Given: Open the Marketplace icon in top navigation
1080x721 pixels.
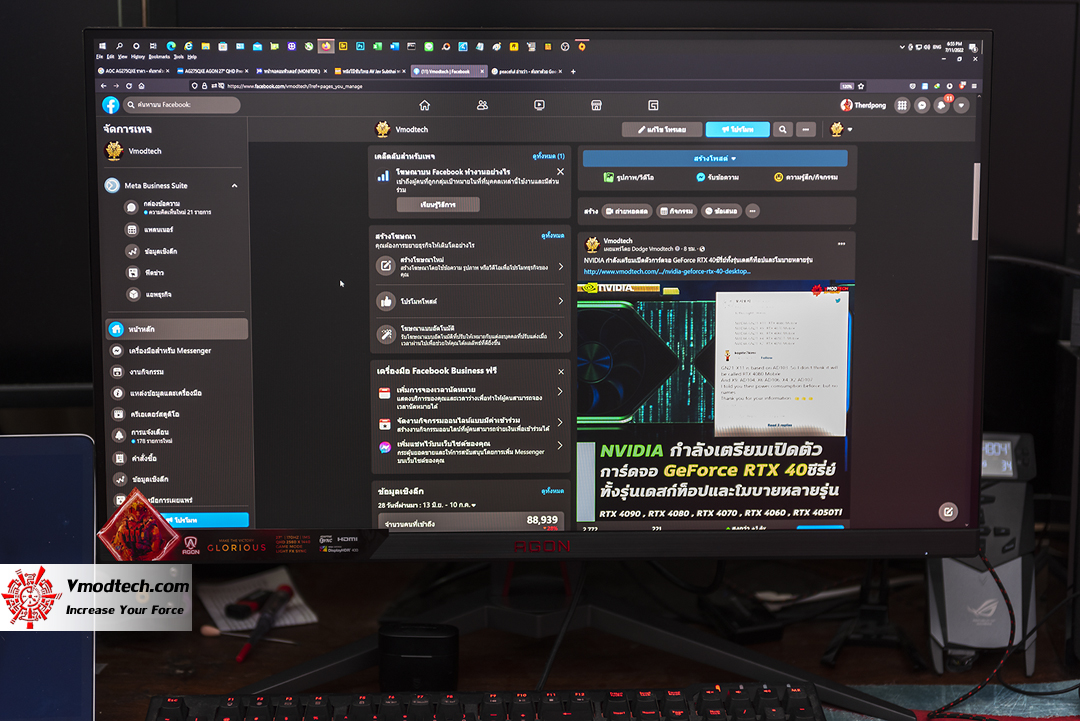Looking at the screenshot, I should 596,105.
